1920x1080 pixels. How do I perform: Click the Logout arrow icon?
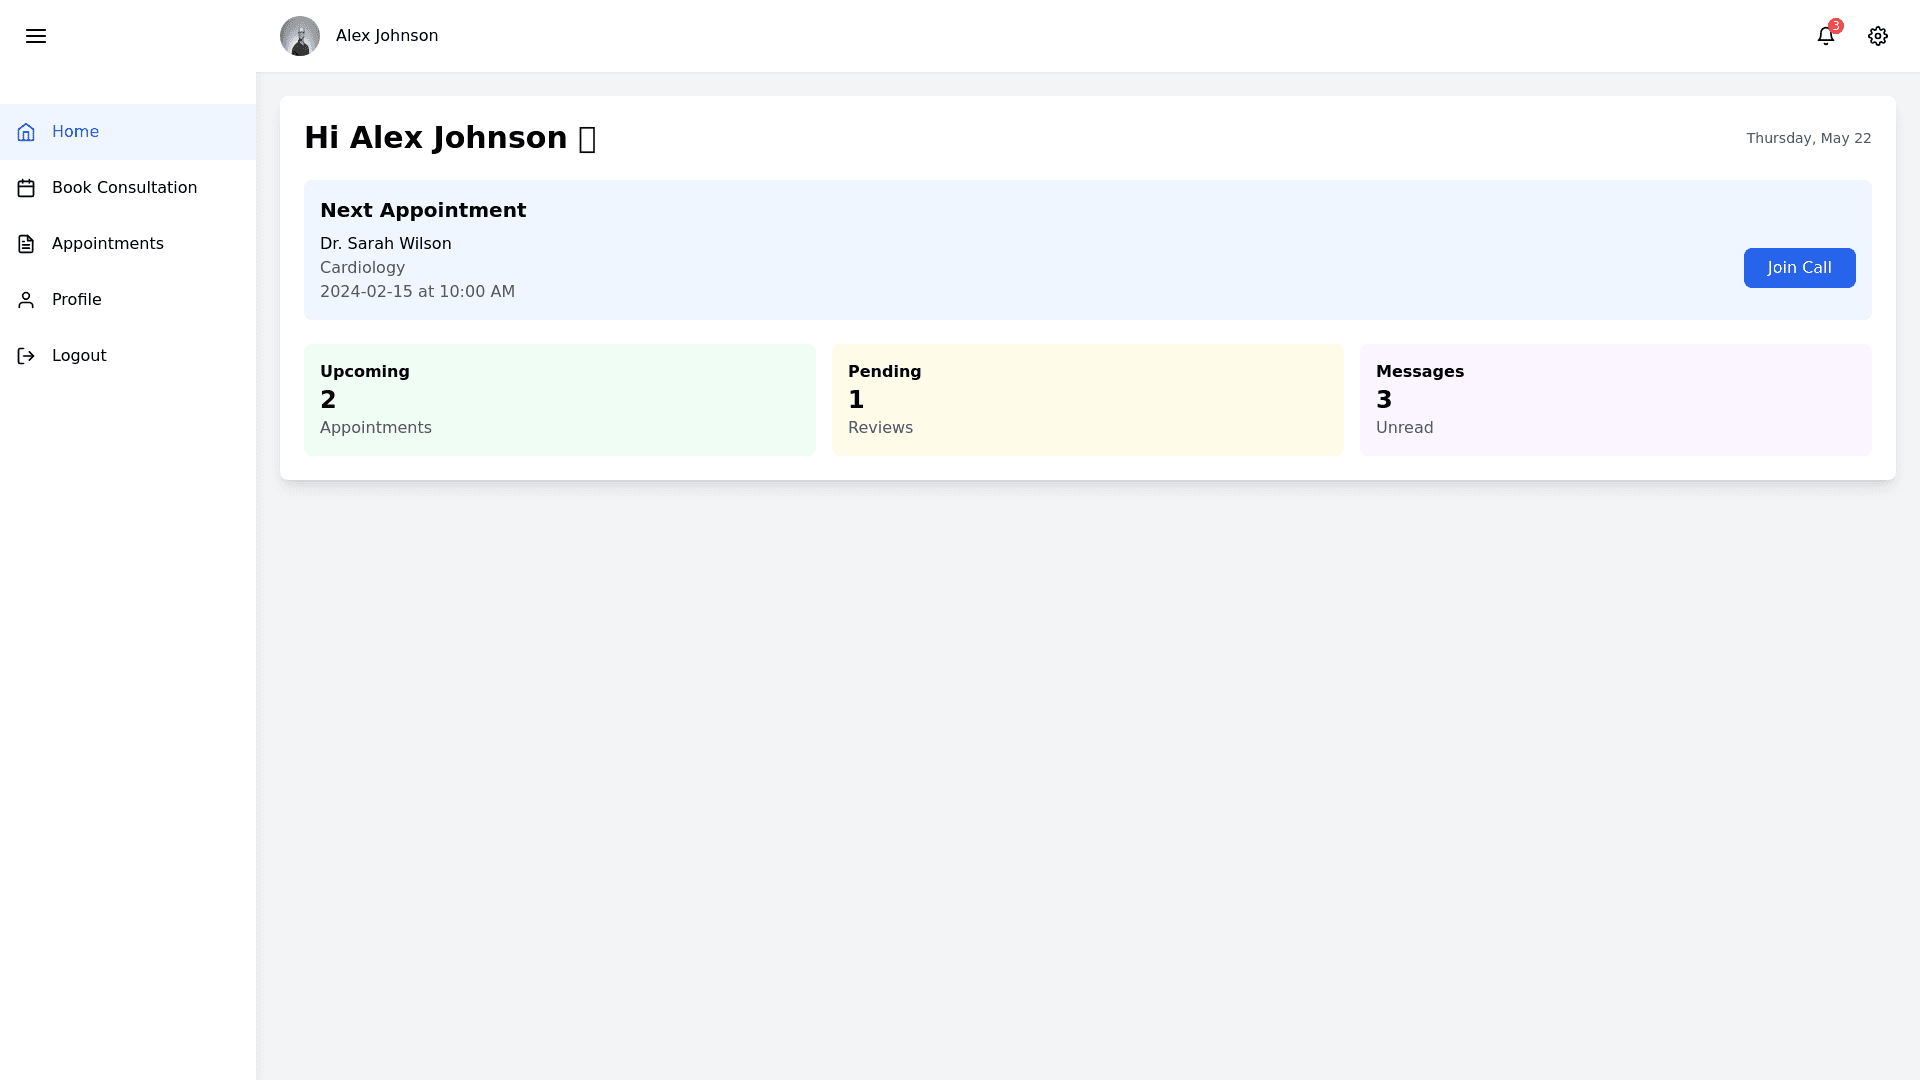26,356
